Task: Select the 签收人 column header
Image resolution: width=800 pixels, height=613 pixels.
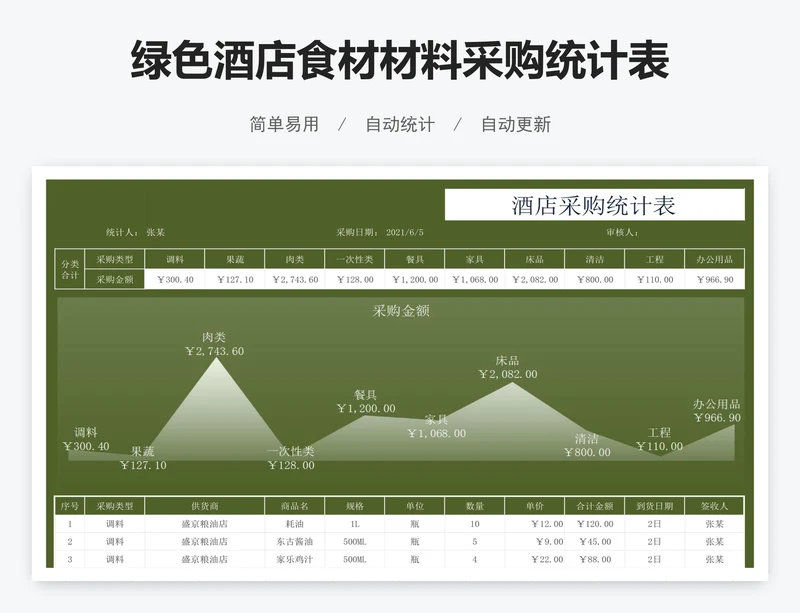Action: pos(714,506)
